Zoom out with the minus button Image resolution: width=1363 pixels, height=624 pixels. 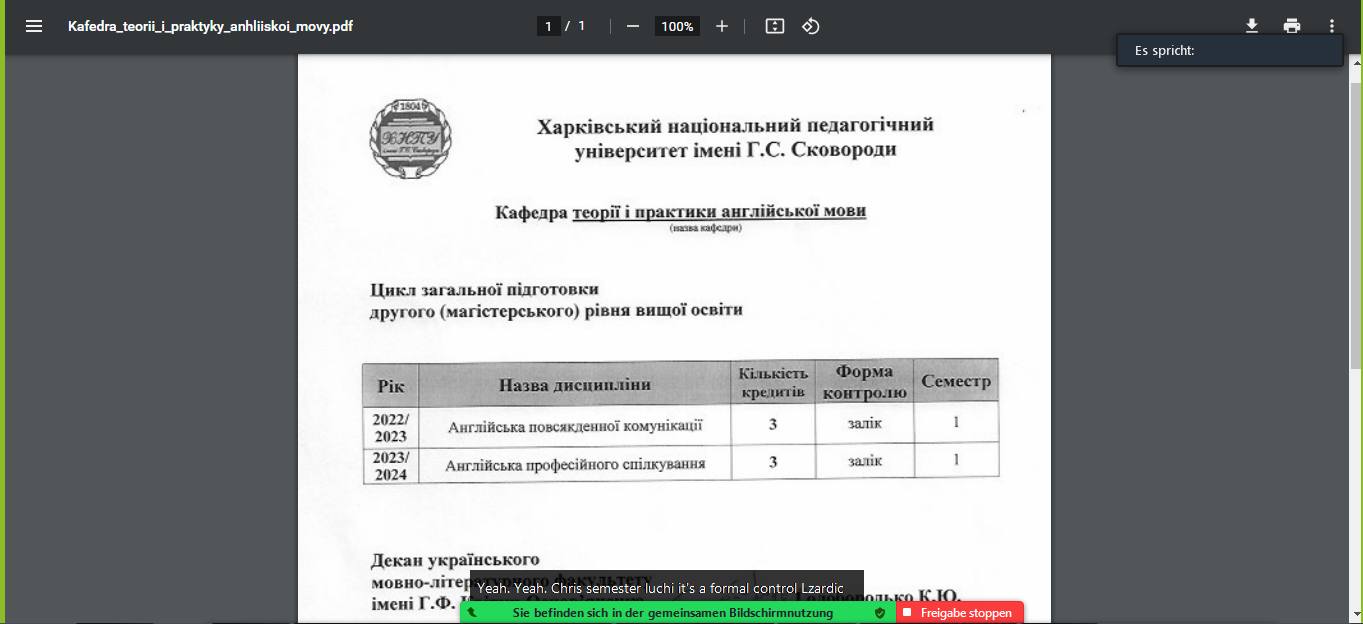click(x=632, y=26)
